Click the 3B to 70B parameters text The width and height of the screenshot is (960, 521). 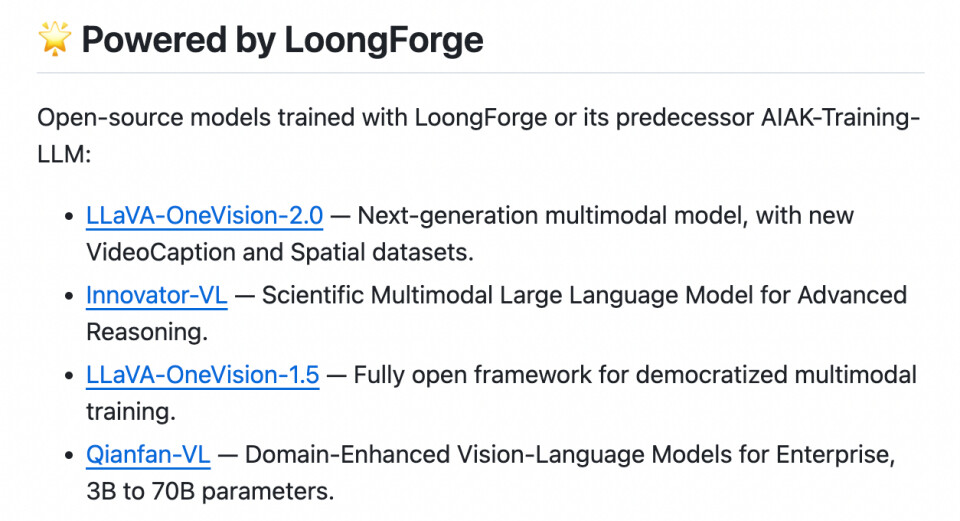coord(210,491)
